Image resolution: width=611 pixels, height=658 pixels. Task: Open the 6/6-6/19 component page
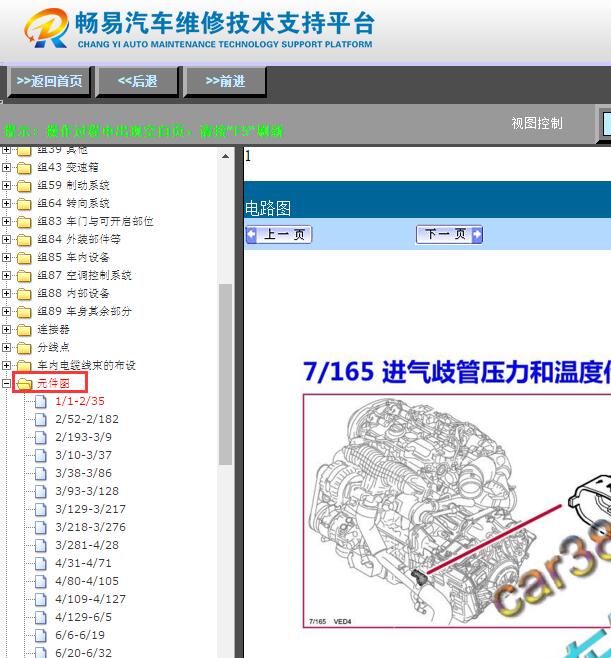80,636
